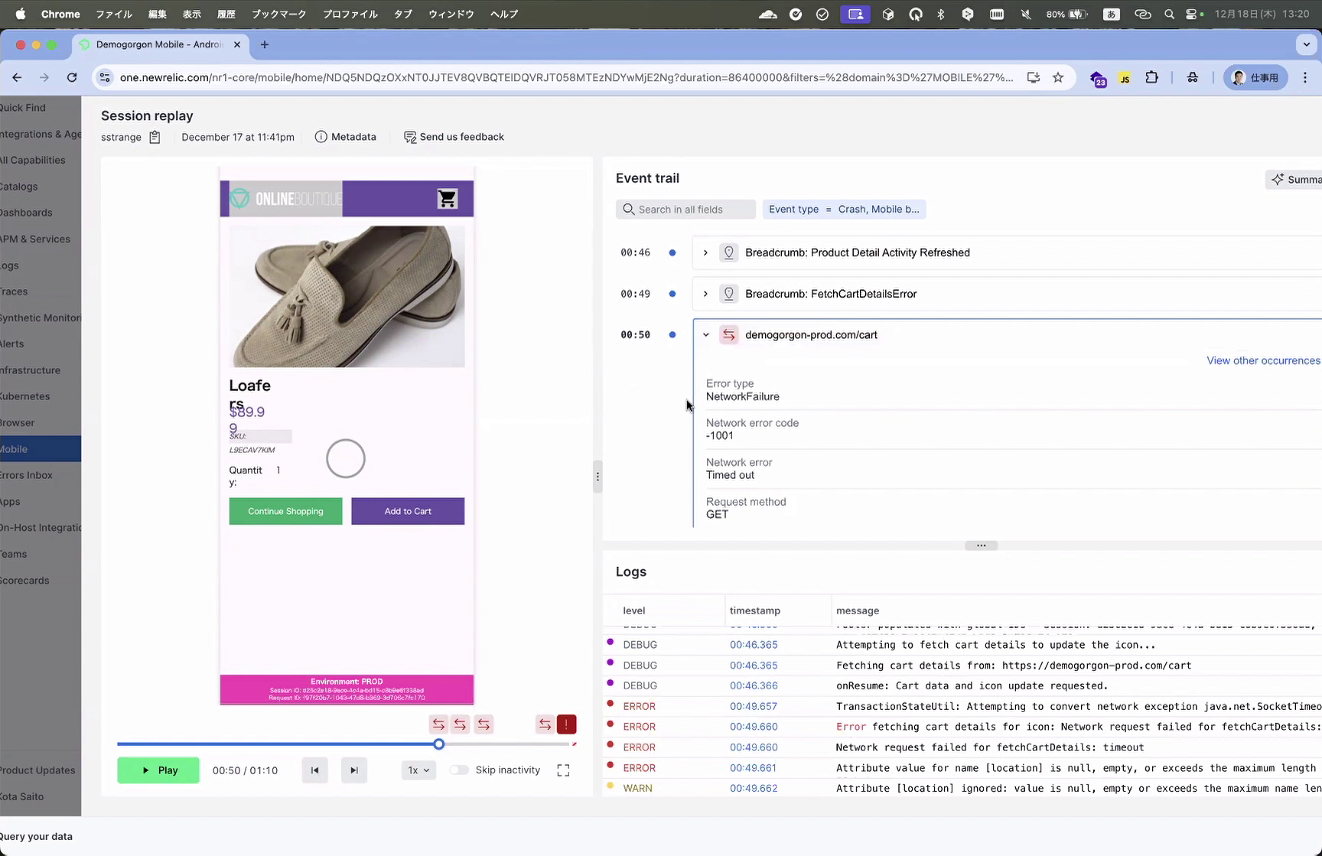This screenshot has width=1322, height=856.
Task: Click the Summarize sparkle button in Event trail
Action: click(x=1295, y=180)
